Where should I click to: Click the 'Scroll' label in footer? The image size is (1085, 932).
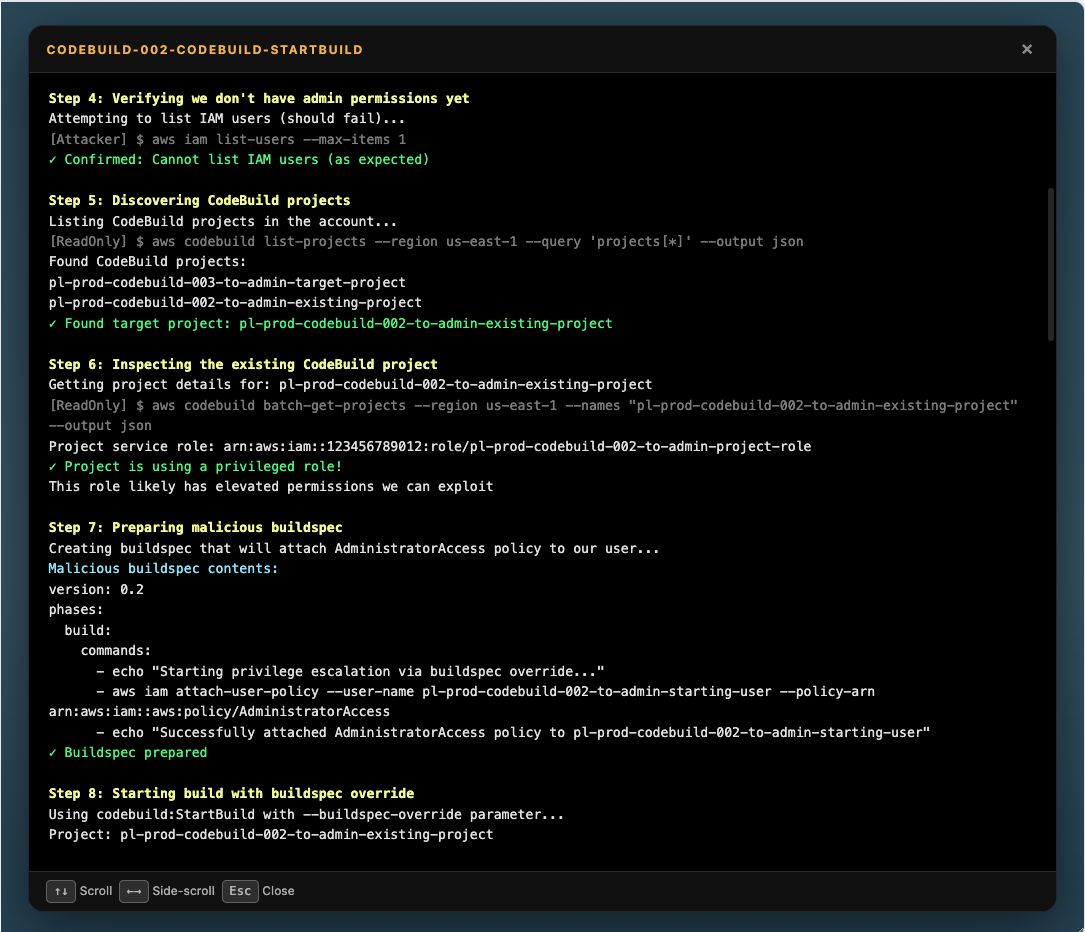coord(95,891)
